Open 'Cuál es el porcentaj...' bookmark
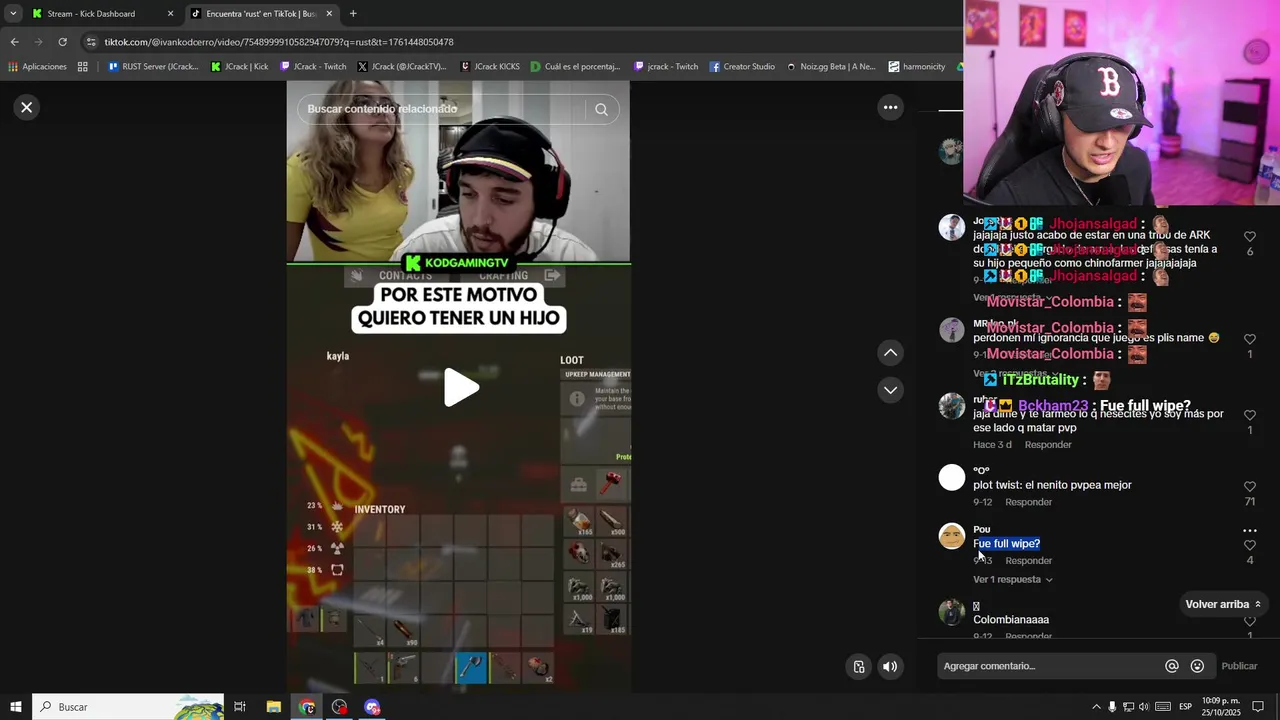The width and height of the screenshot is (1280, 720). click(x=575, y=67)
